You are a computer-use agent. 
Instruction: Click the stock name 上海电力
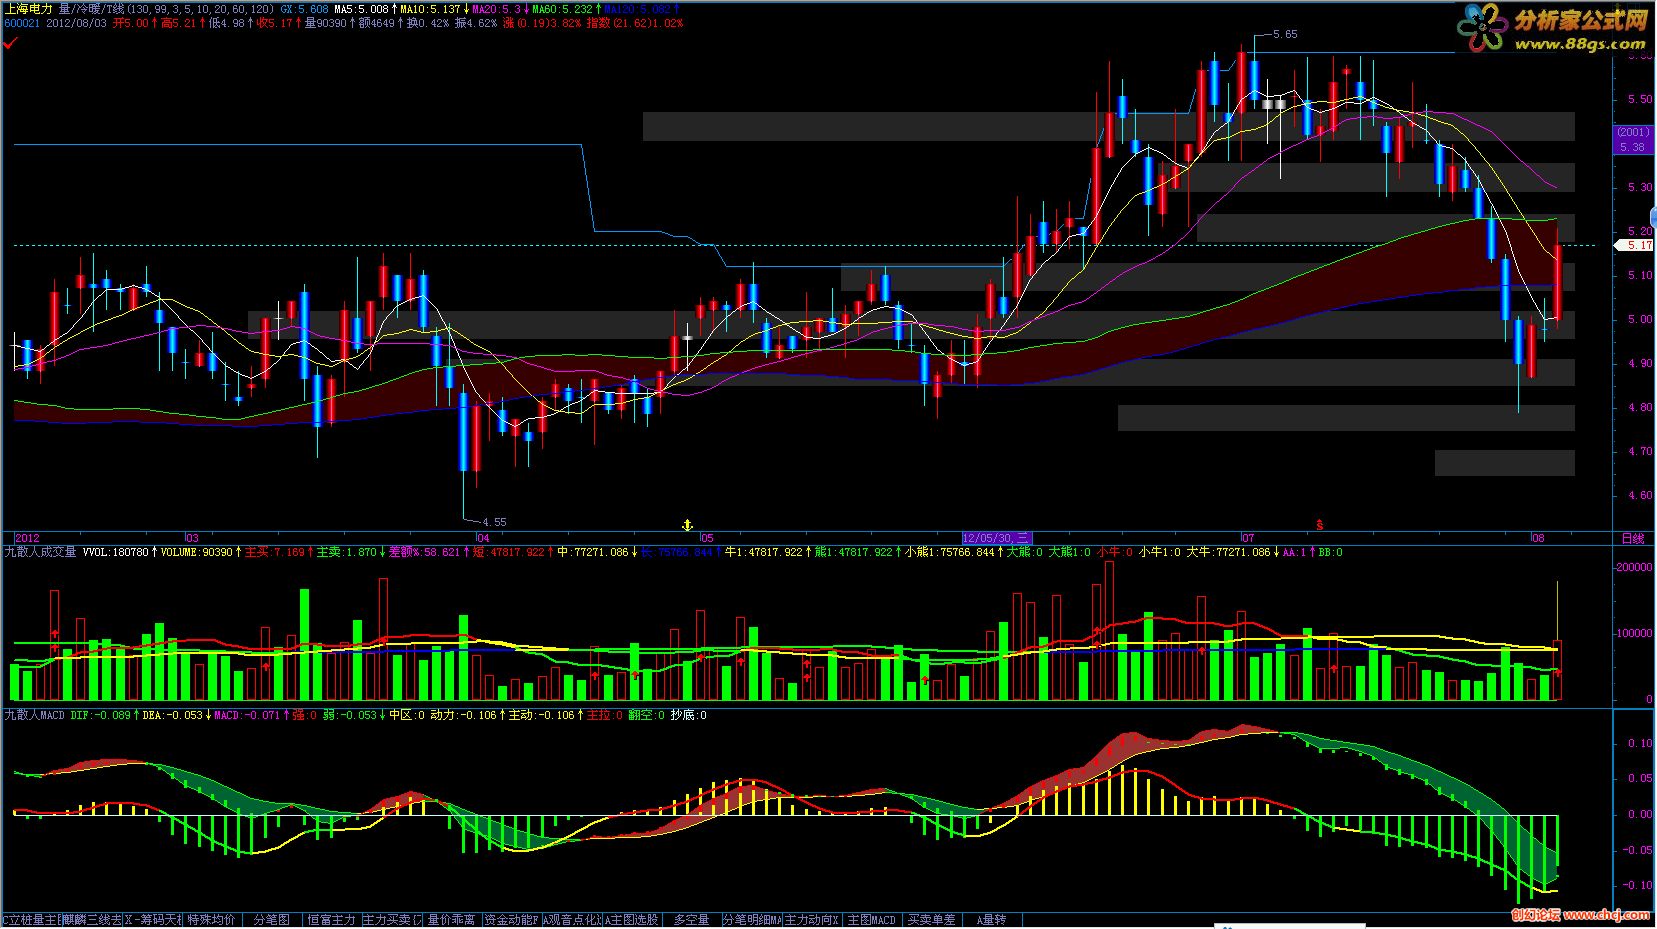(28, 8)
